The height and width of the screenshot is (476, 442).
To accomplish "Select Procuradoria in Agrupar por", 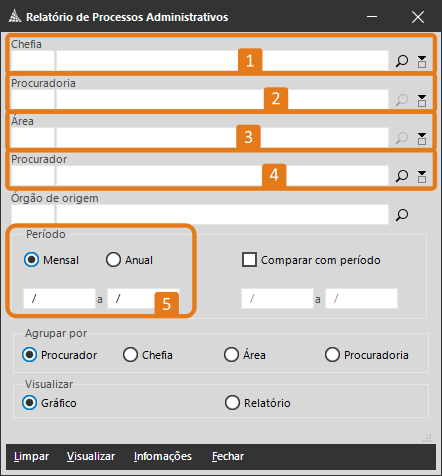I will [332, 355].
